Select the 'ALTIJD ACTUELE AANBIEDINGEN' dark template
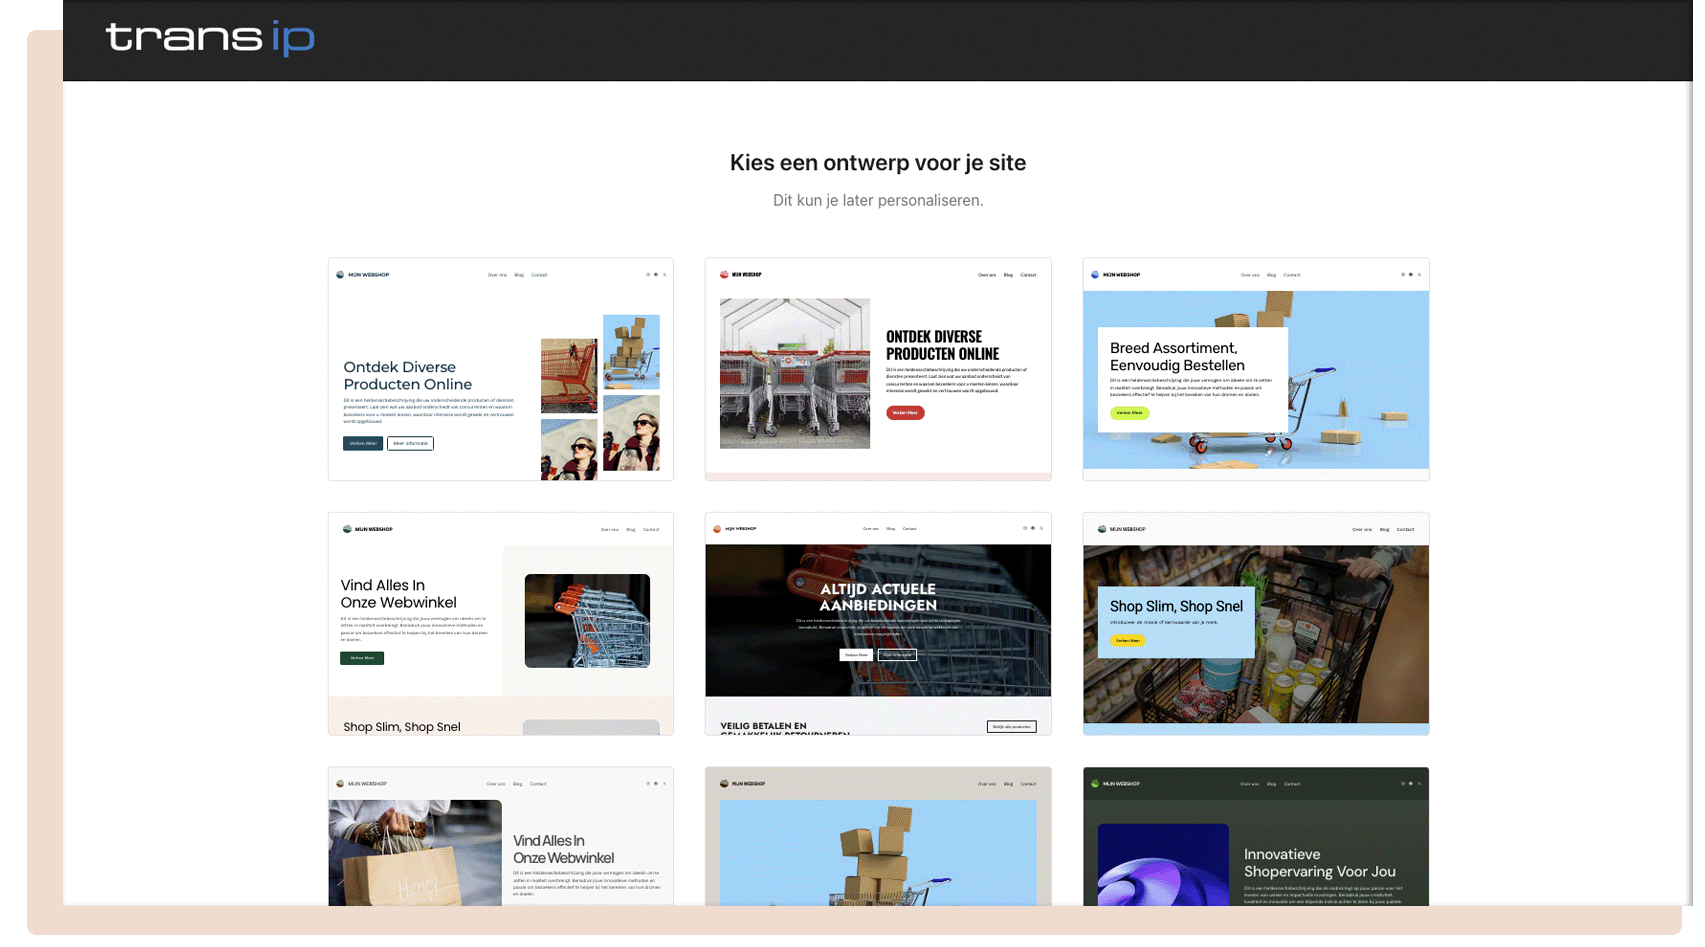This screenshot has height=947, width=1705. 877,623
